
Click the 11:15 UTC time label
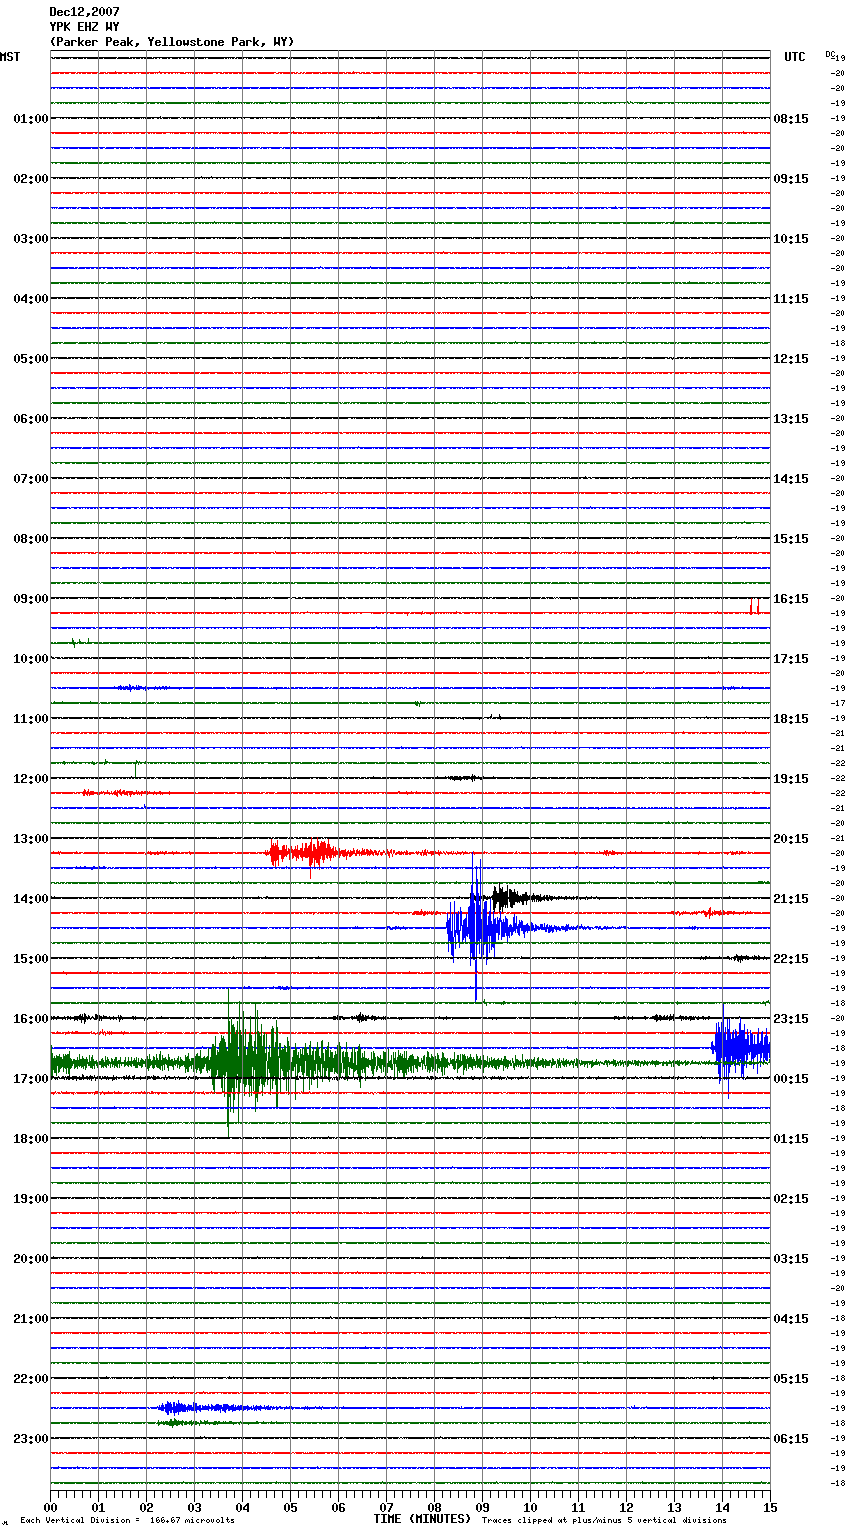coord(791,299)
